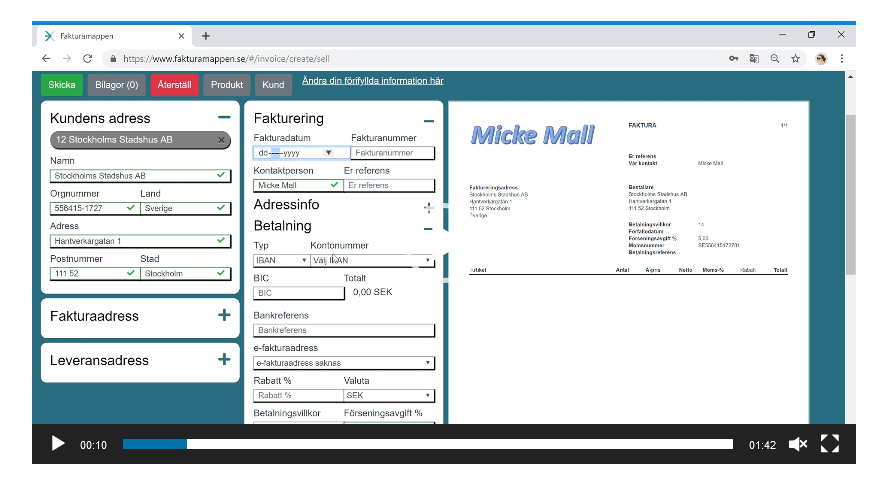The image size is (890, 496).
Task: Open the e-fakturaadress dropdown
Action: point(344,363)
